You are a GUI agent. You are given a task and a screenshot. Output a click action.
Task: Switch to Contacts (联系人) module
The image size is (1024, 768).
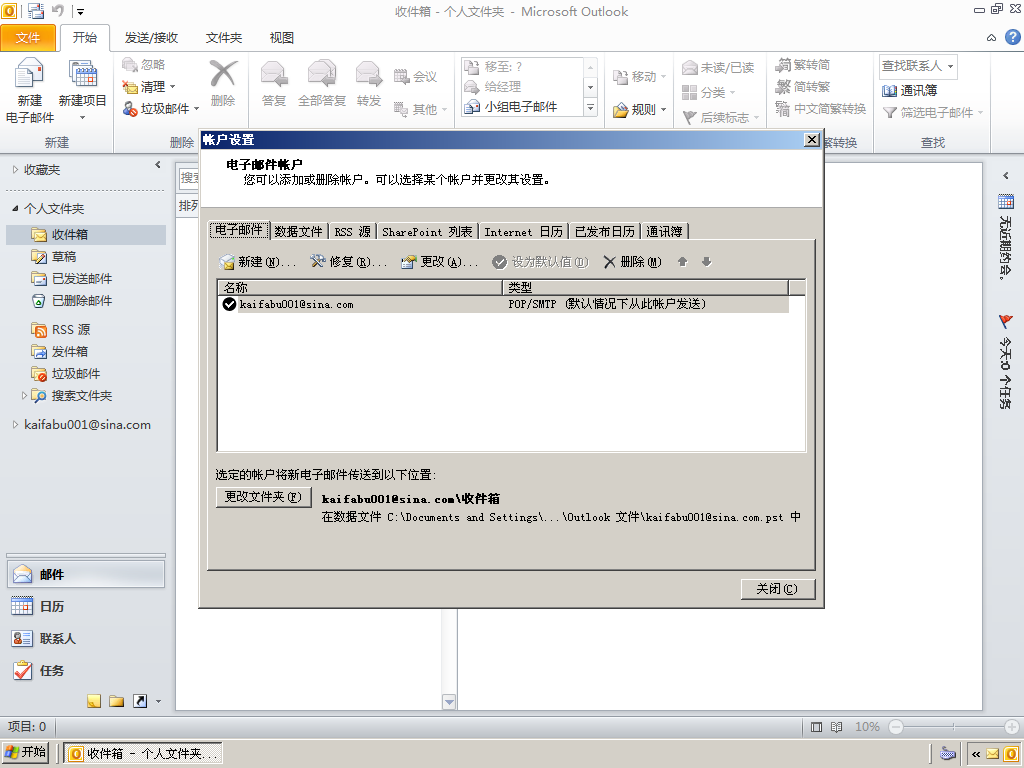pyautogui.click(x=86, y=639)
